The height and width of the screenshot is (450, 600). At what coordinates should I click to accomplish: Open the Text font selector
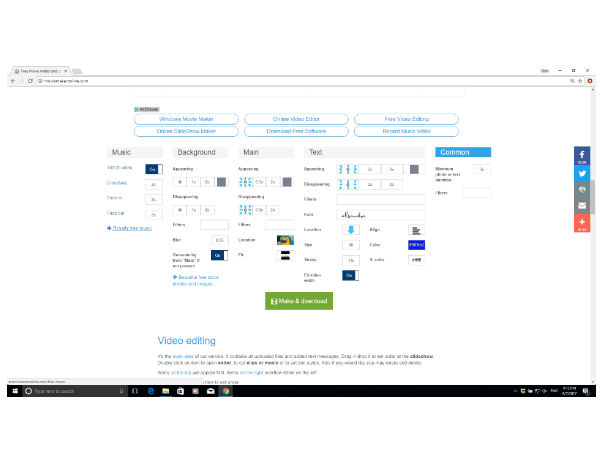380,215
